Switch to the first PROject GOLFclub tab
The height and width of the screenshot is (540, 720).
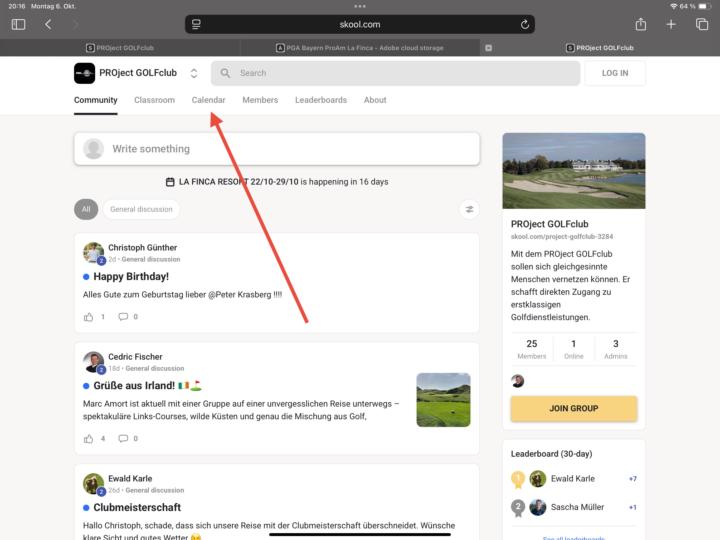[x=120, y=48]
